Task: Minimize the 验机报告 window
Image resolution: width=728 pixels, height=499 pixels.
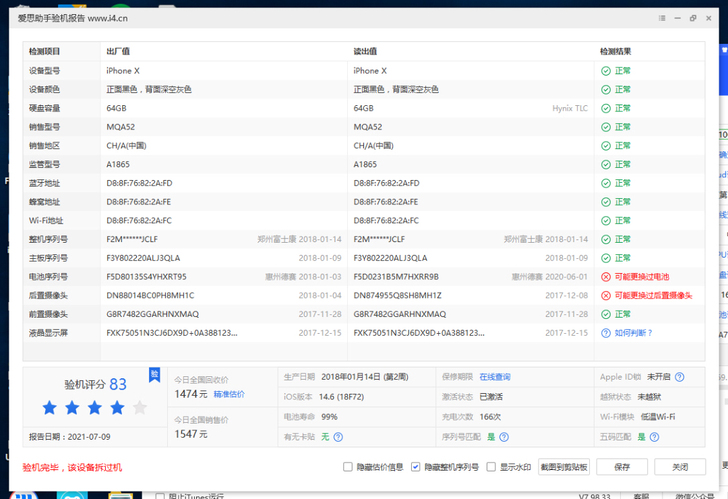Action: click(x=677, y=18)
